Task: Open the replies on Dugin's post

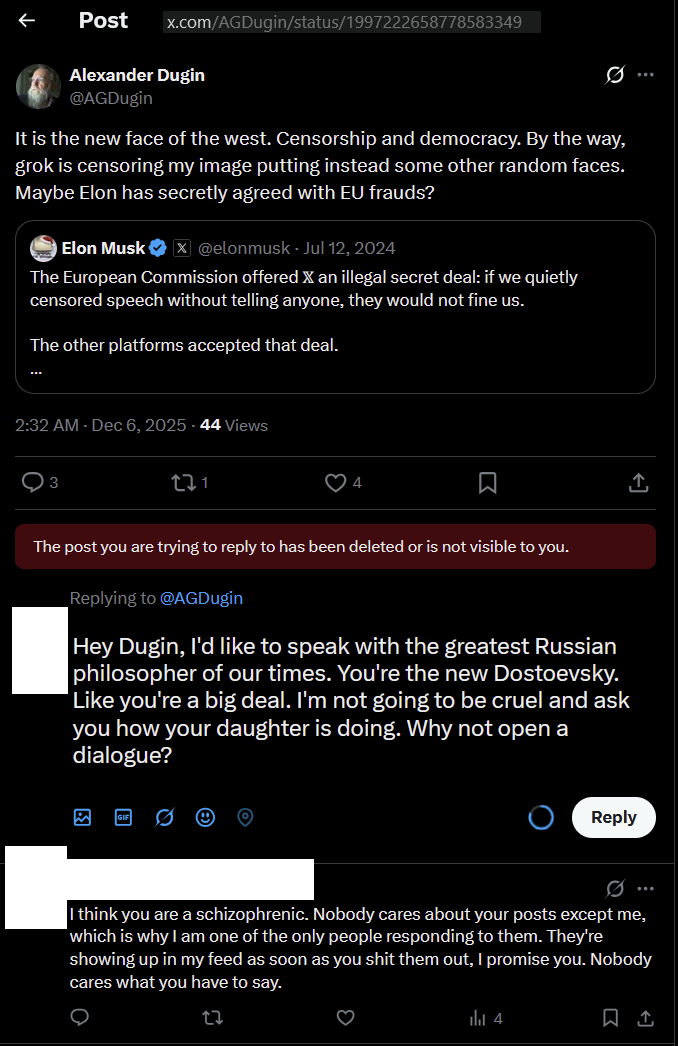Action: (33, 483)
